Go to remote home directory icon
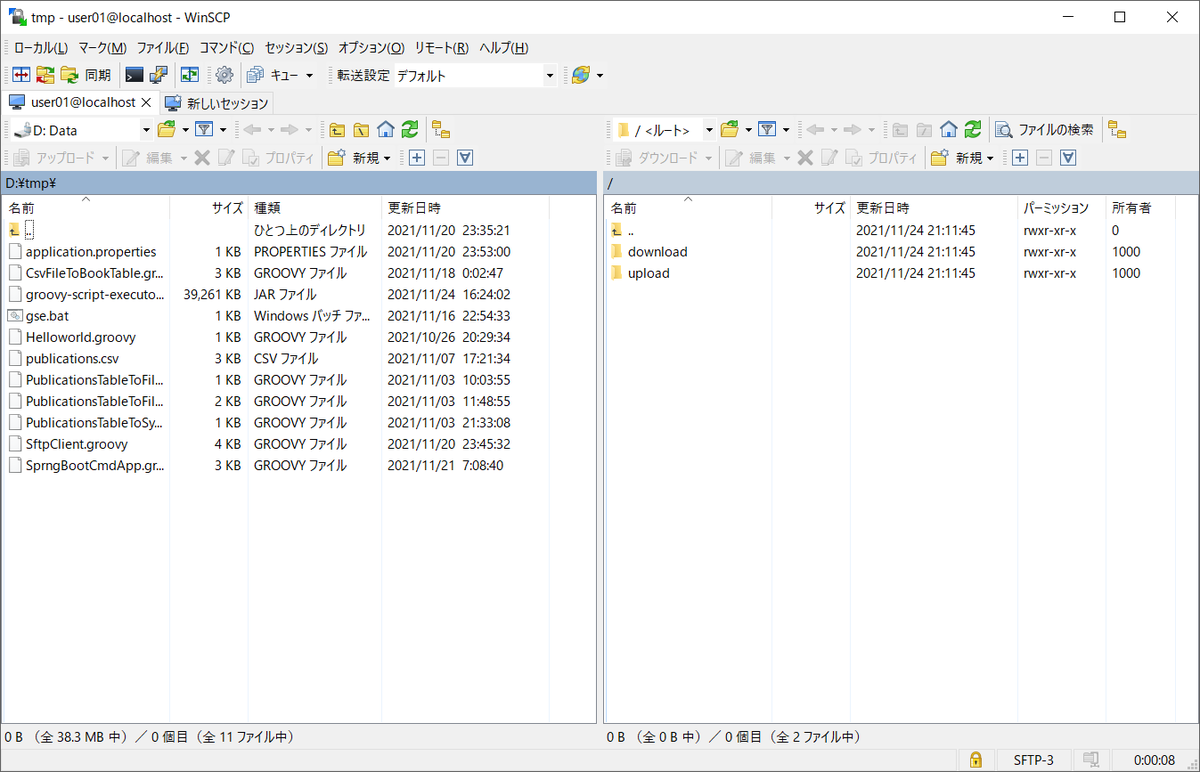 (x=948, y=129)
